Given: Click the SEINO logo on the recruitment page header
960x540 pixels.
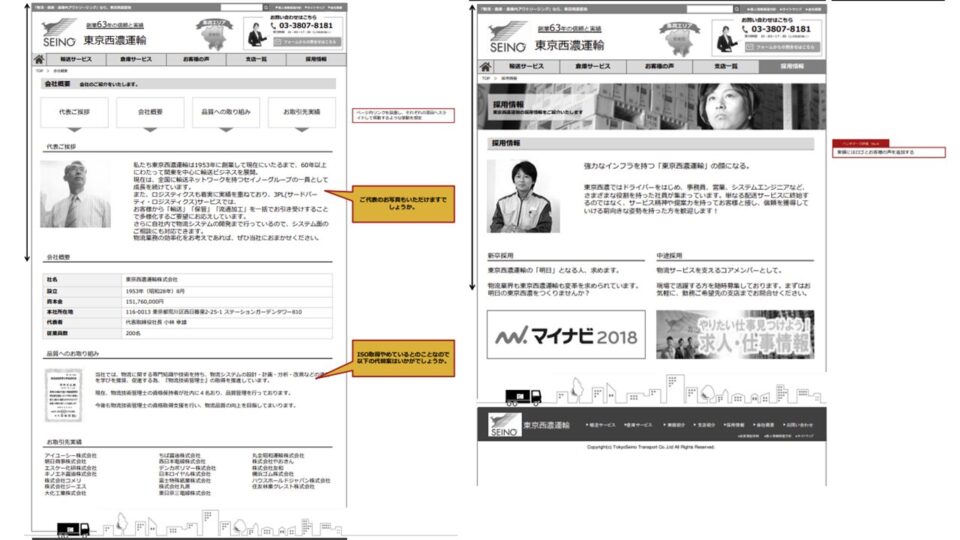Looking at the screenshot, I should (x=508, y=37).
